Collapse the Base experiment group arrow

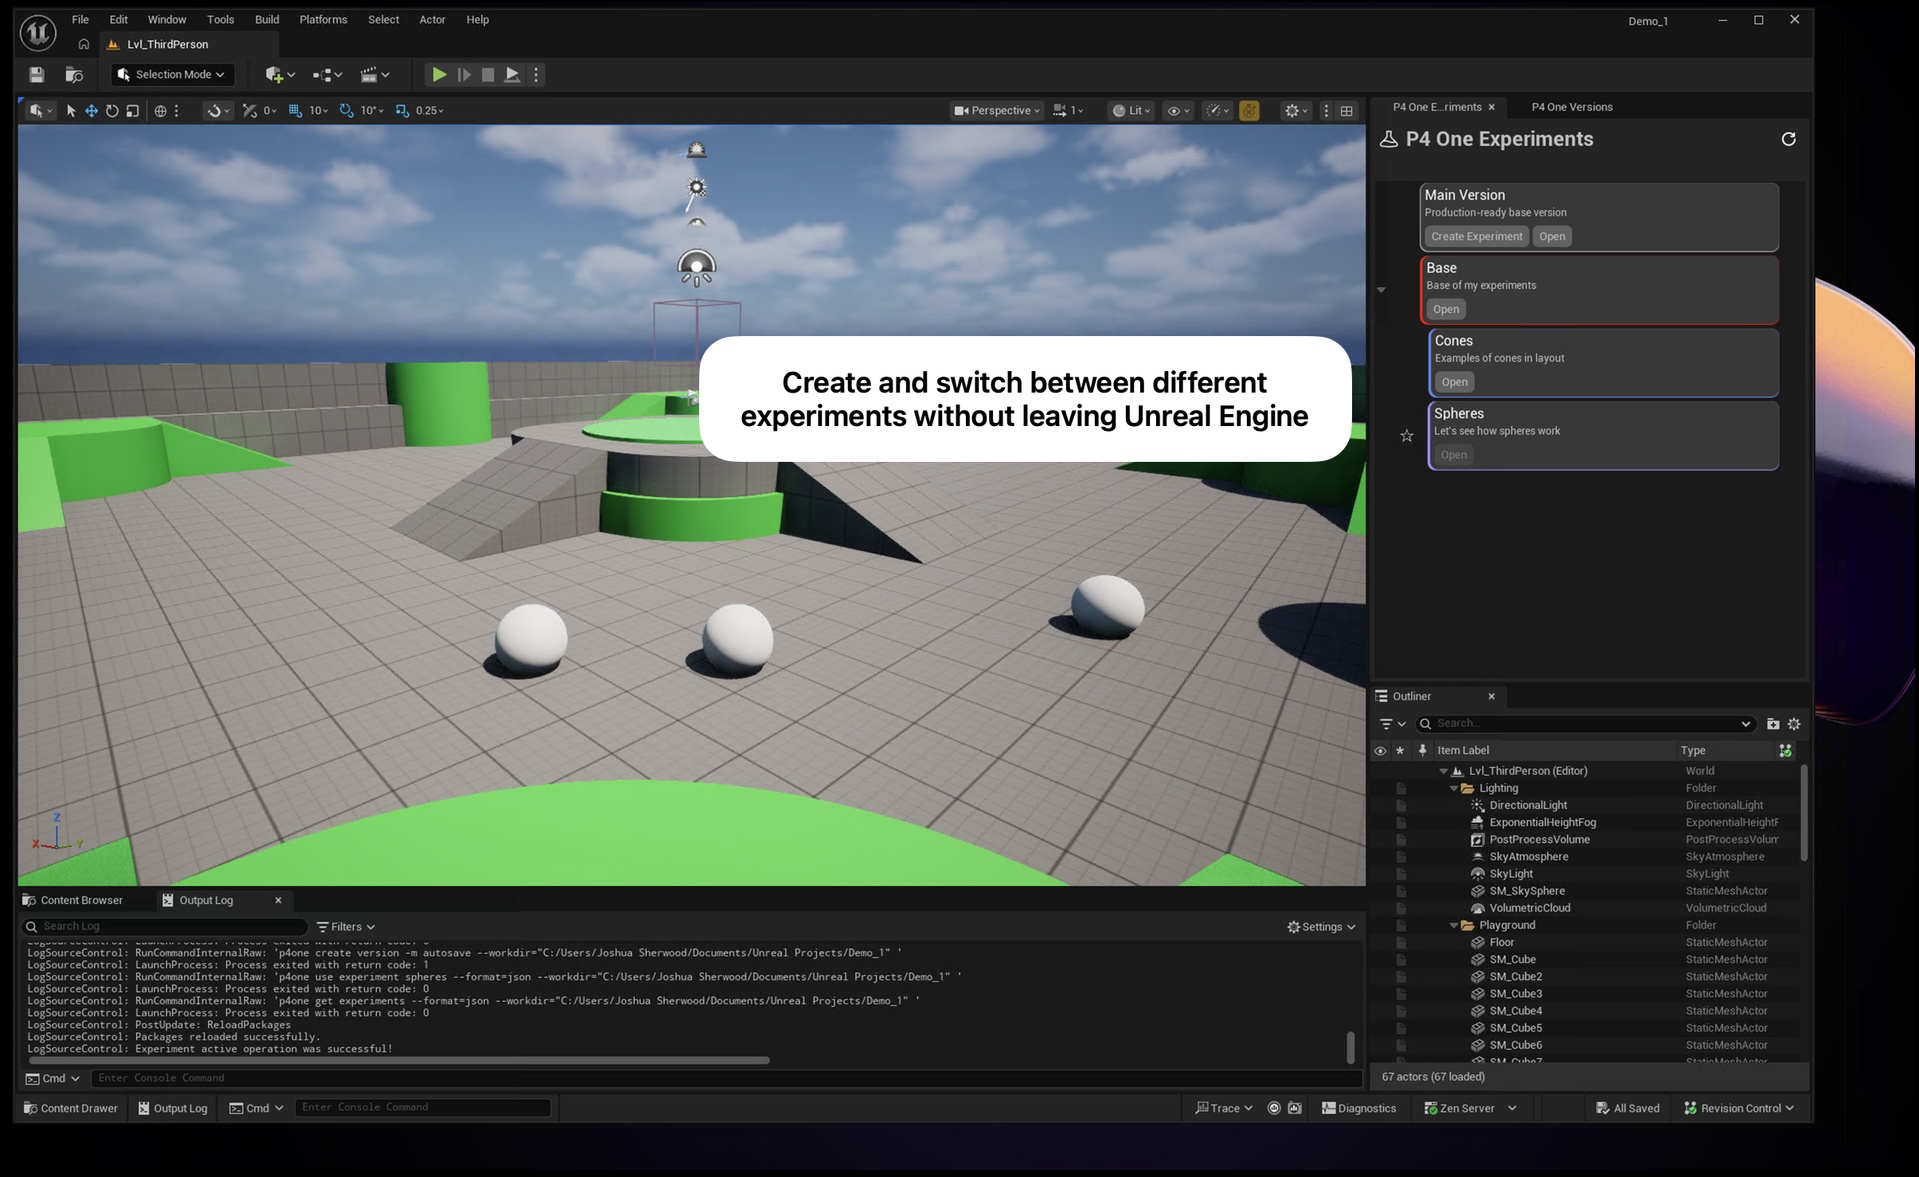coord(1381,290)
